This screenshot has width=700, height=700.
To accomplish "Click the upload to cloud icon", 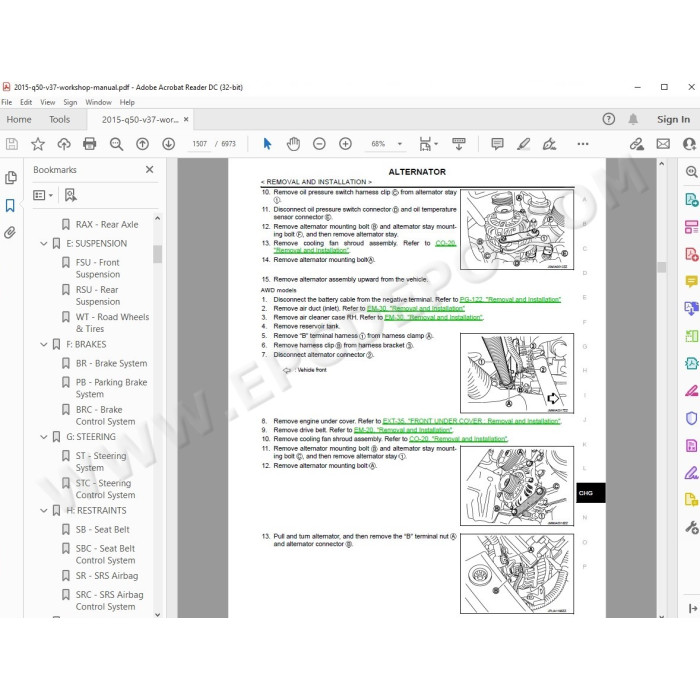I will [64, 144].
